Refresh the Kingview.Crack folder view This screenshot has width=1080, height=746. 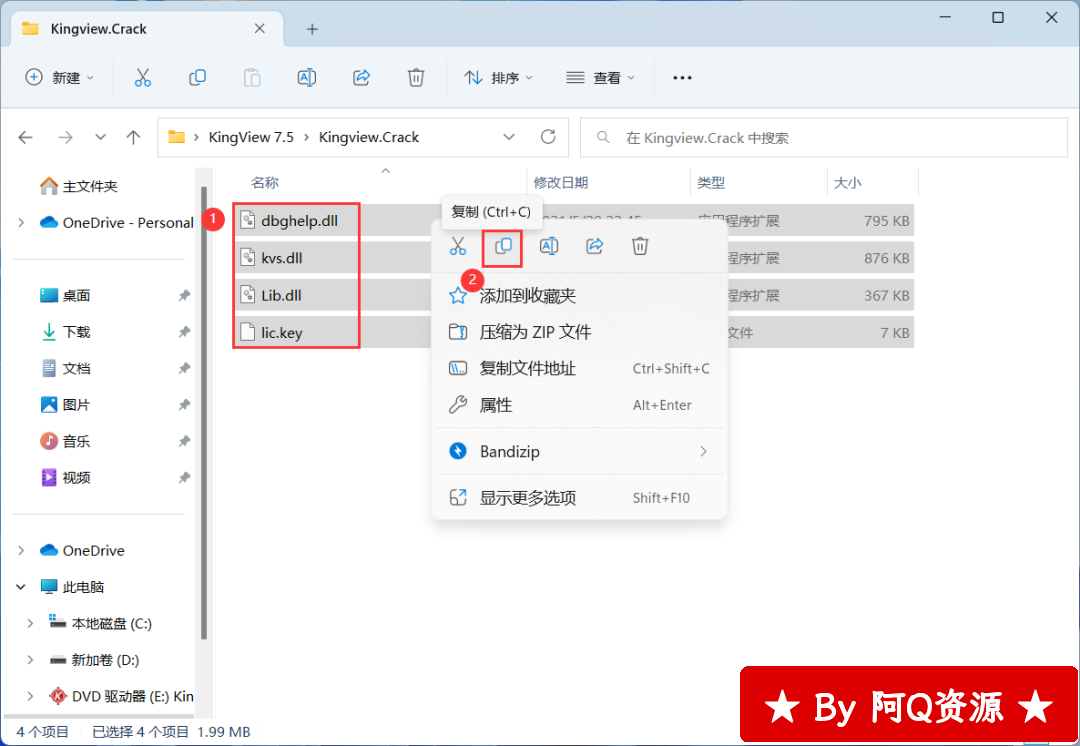click(x=548, y=136)
